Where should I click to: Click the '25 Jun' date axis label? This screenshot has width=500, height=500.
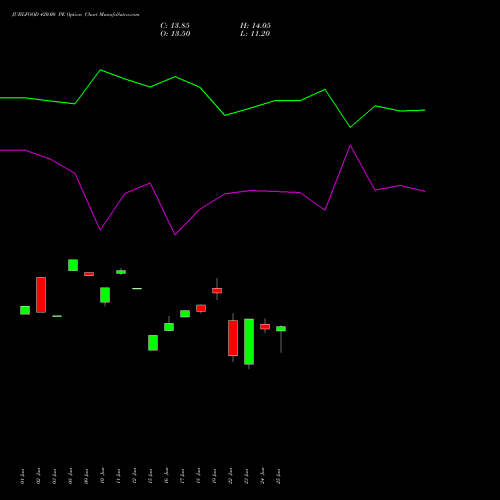[278, 476]
